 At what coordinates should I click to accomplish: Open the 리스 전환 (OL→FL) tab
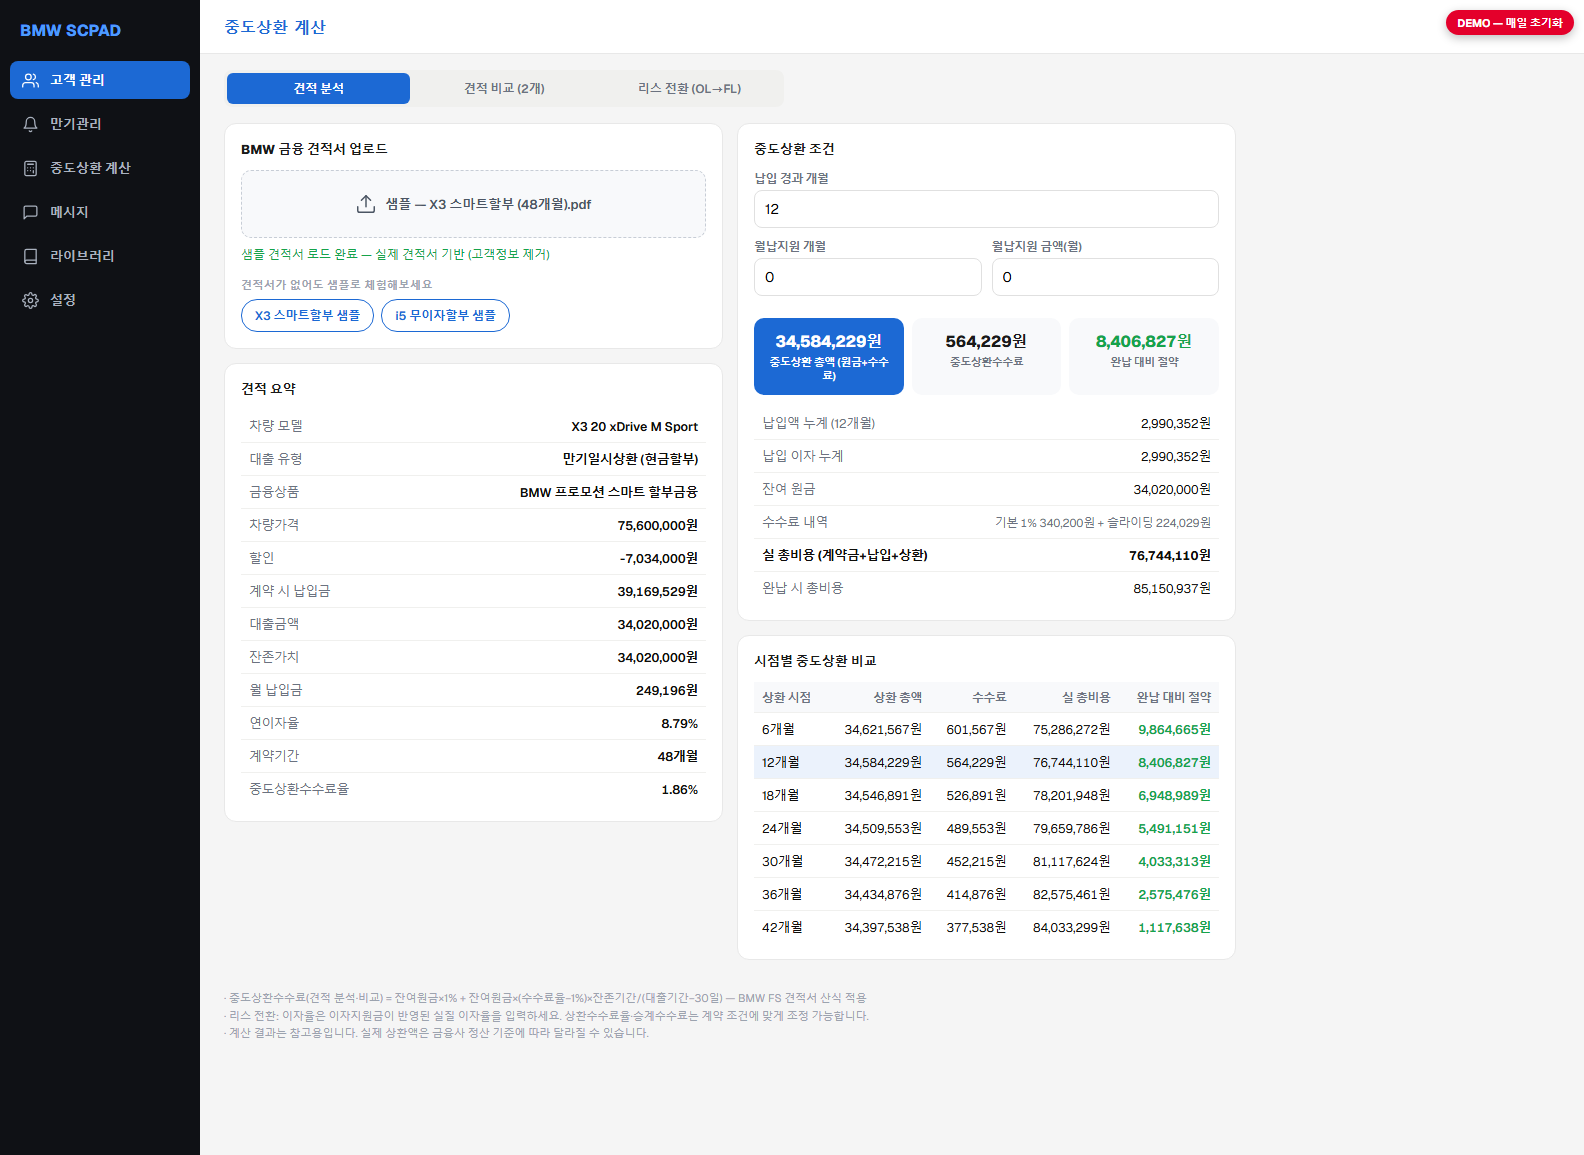(x=690, y=88)
